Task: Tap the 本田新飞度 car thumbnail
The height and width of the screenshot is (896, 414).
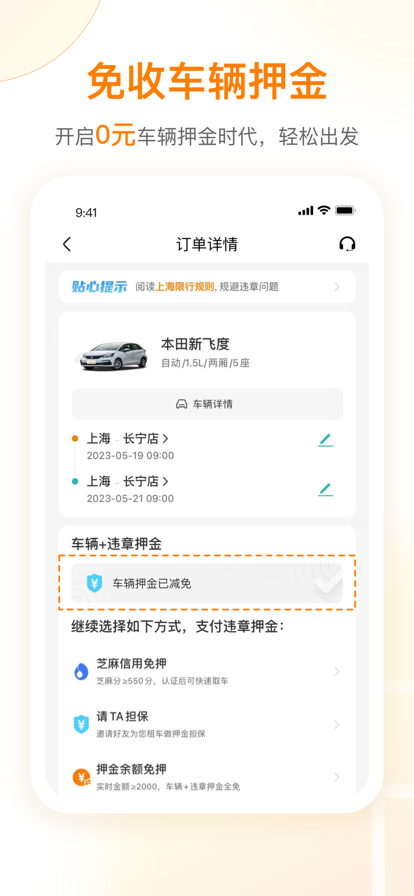Action: pos(113,354)
